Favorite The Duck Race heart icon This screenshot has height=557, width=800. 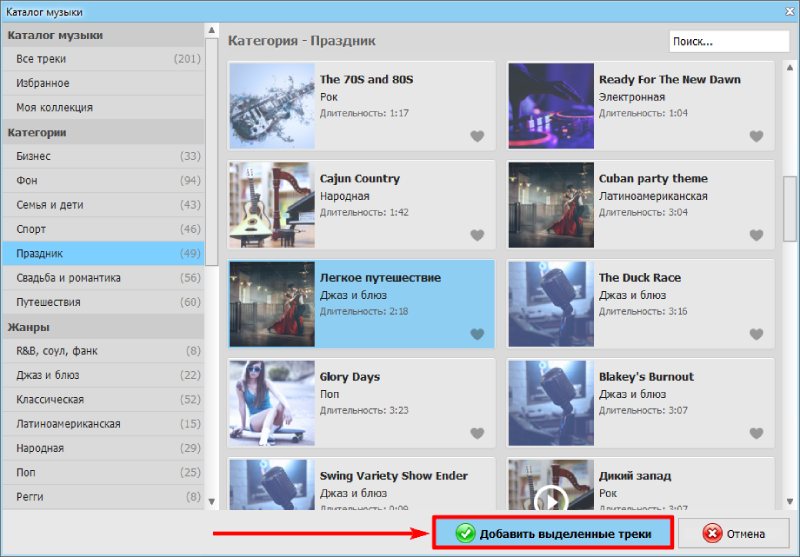coord(756,334)
